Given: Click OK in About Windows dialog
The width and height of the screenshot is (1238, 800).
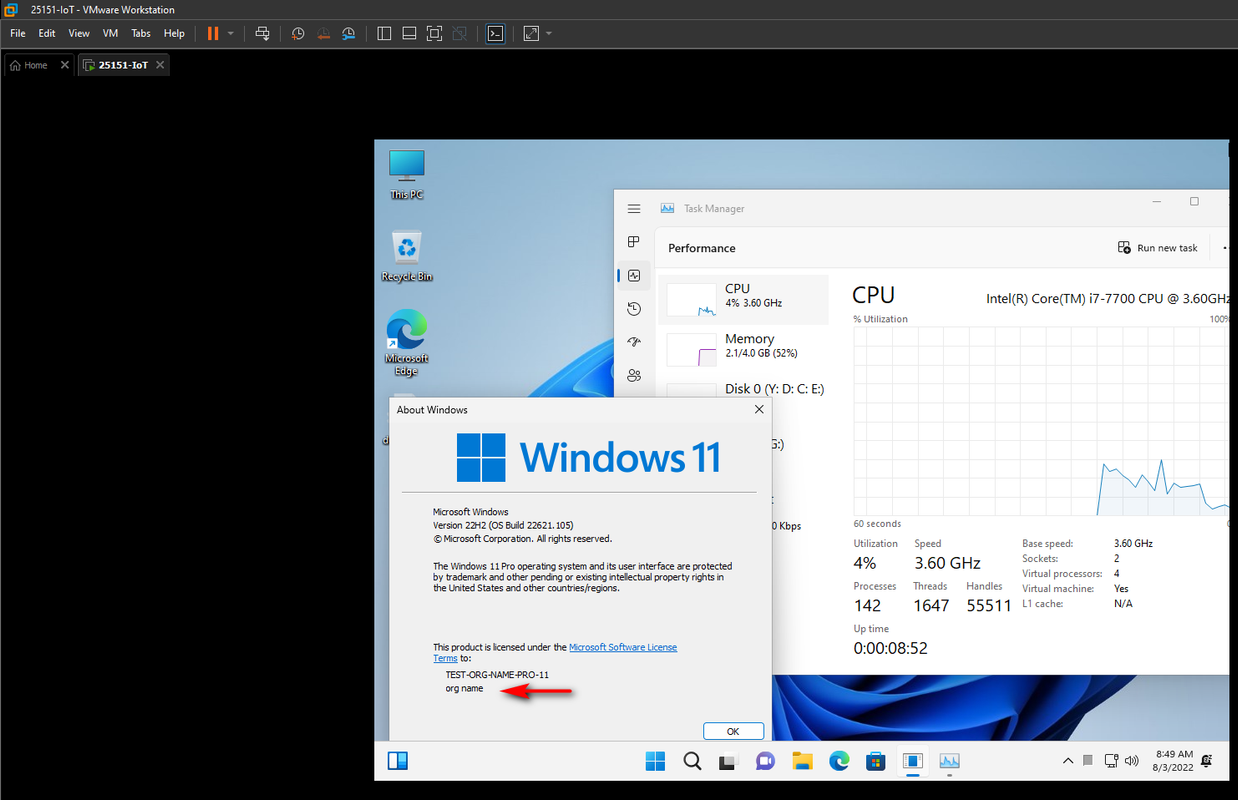Looking at the screenshot, I should click(x=734, y=731).
